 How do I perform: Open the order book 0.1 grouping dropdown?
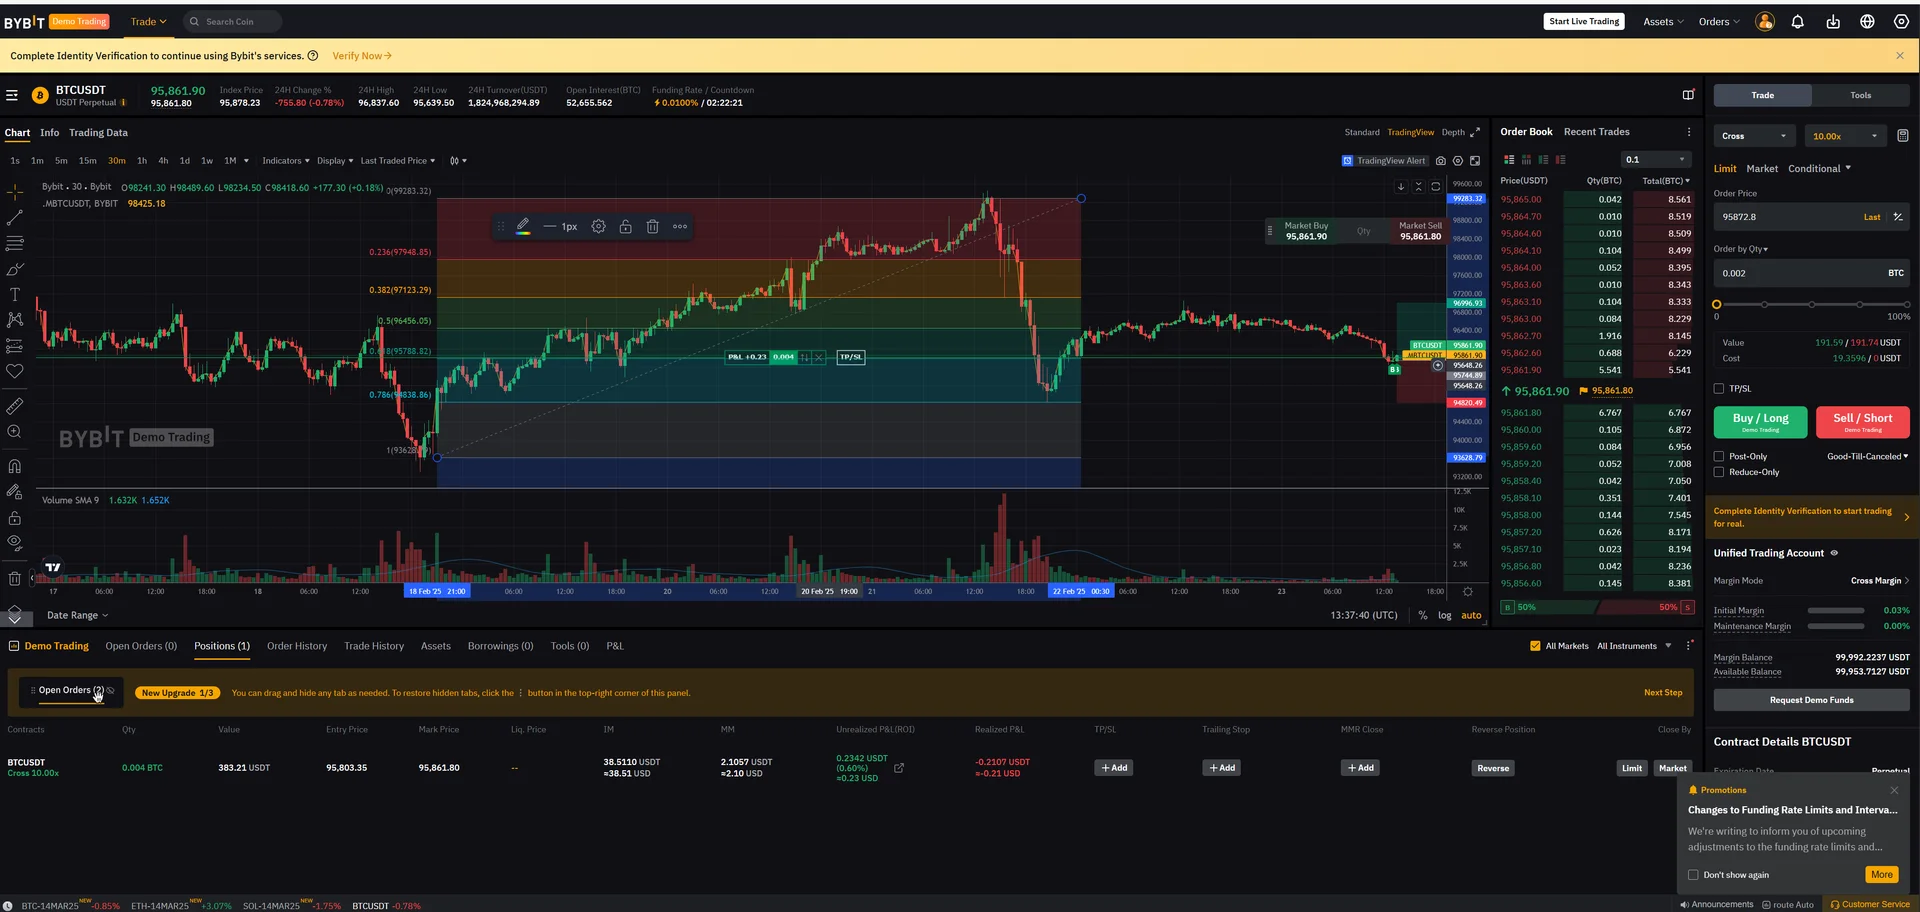tap(1656, 160)
